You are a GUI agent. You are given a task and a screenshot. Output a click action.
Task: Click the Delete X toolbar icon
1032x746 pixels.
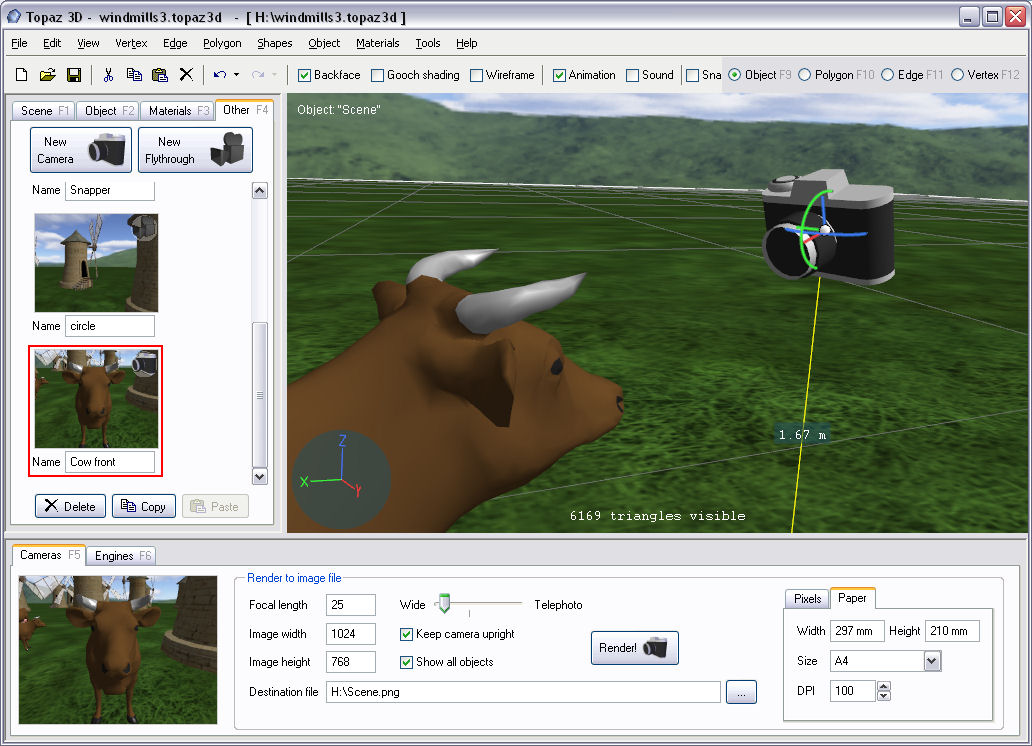186,75
